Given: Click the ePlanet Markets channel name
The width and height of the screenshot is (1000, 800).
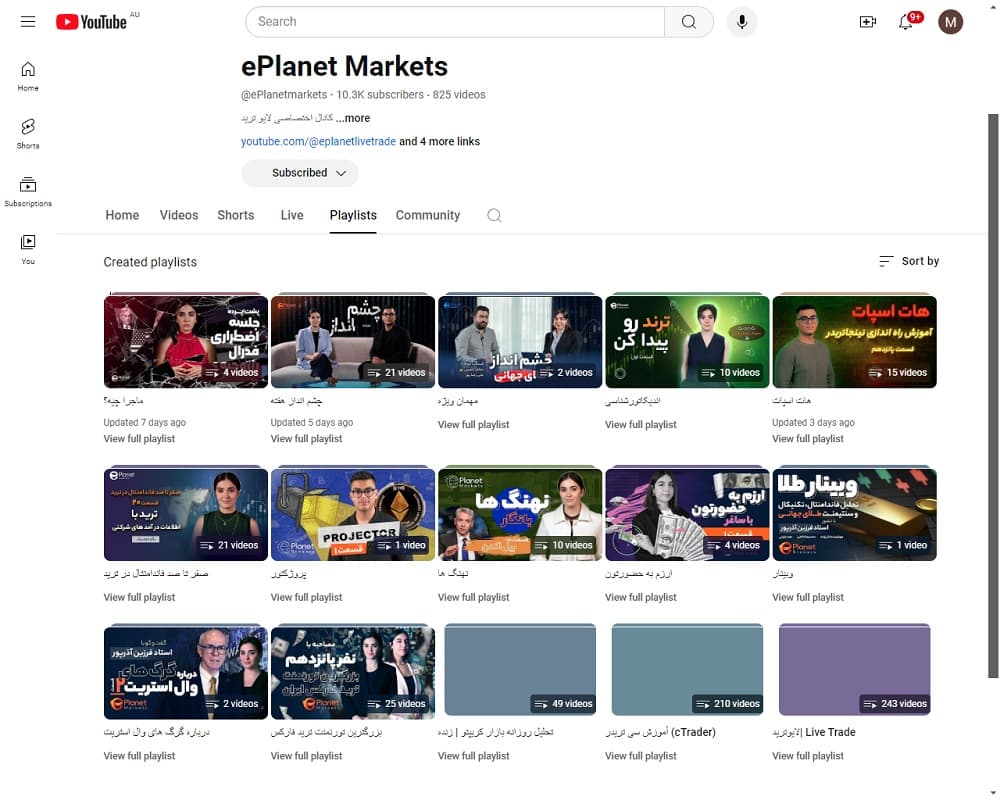Looking at the screenshot, I should (344, 66).
